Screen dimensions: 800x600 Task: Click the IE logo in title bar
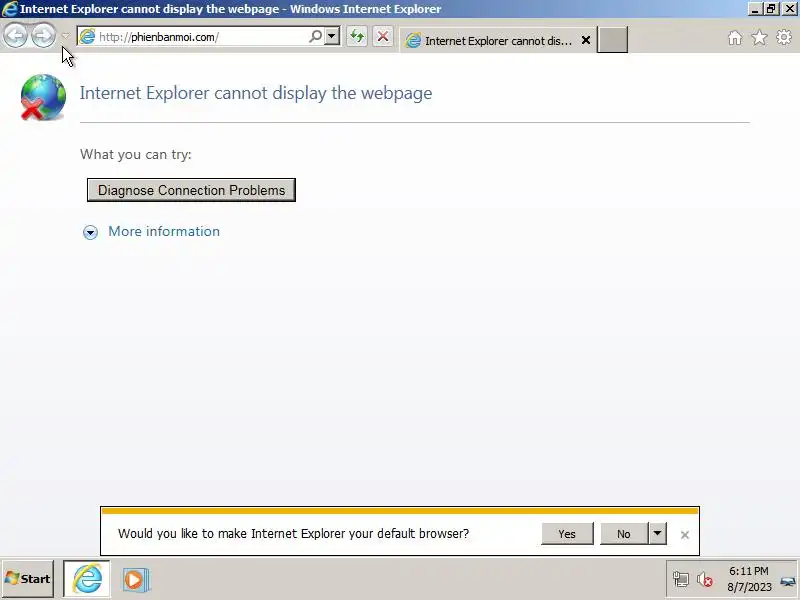[x=10, y=9]
